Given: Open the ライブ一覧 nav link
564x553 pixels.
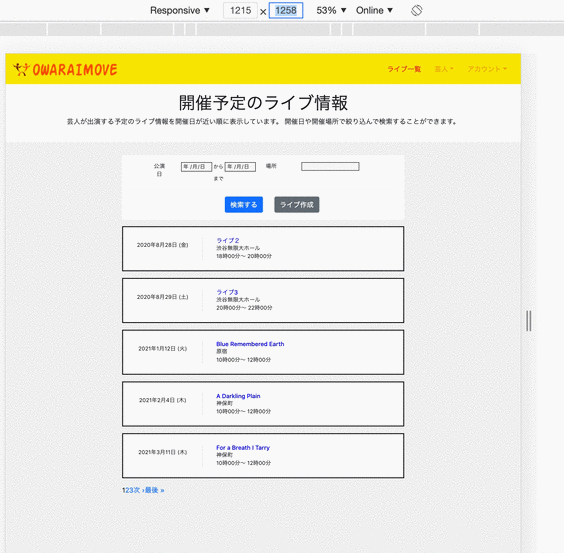Looking at the screenshot, I should tap(404, 69).
